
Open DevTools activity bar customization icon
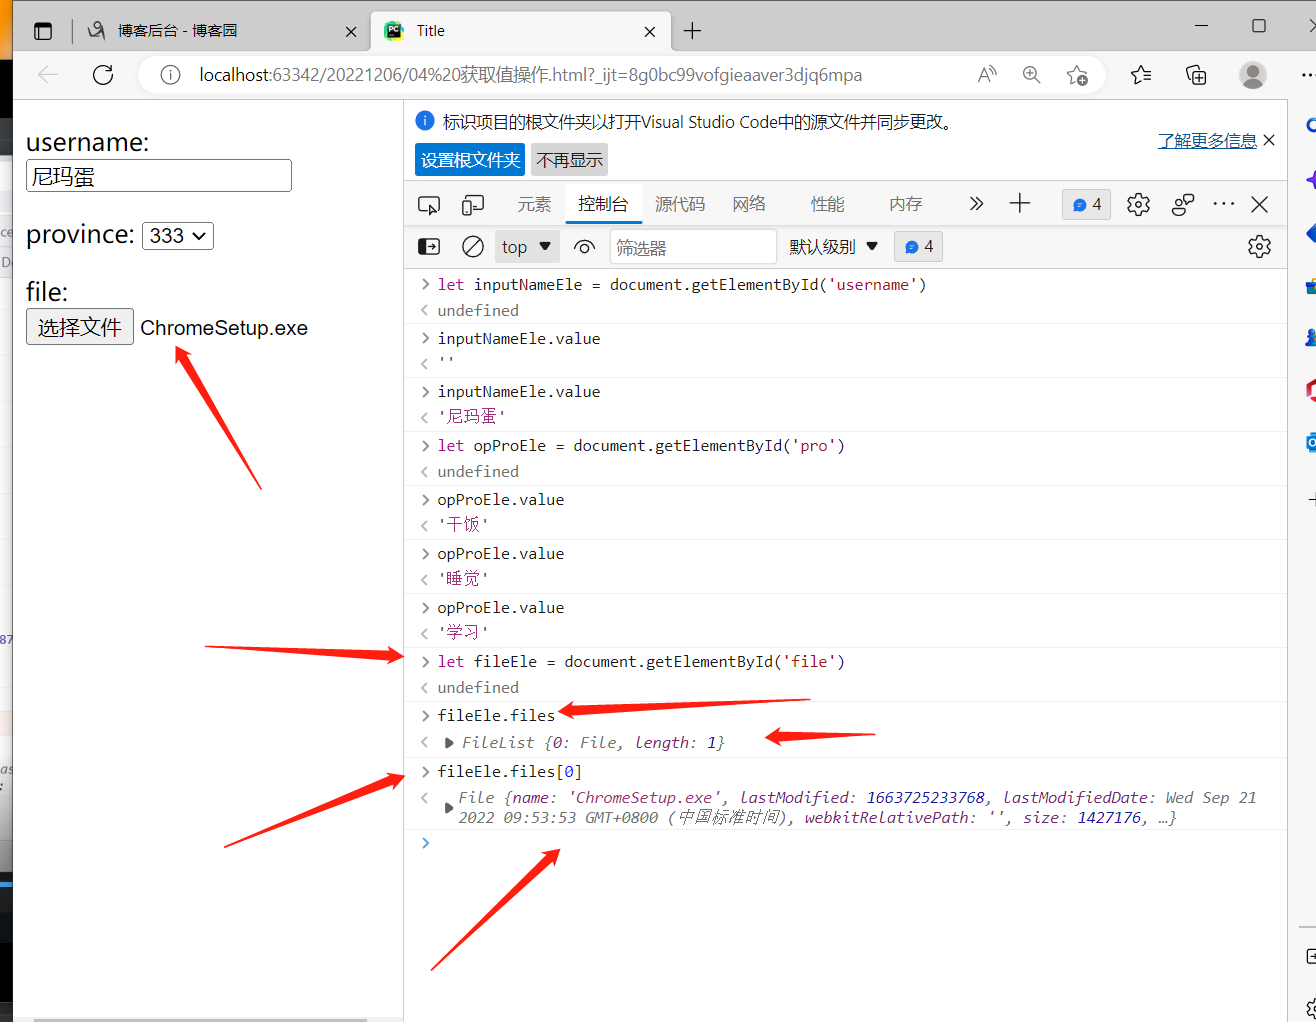(x=1183, y=205)
